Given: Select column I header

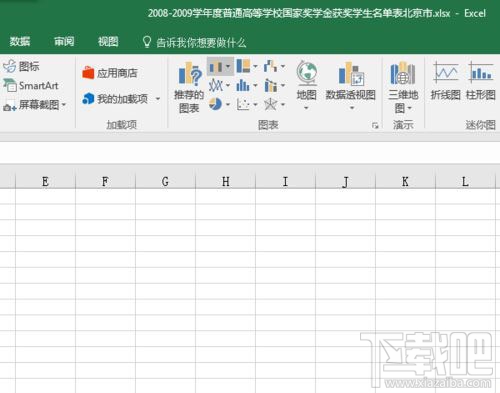Looking at the screenshot, I should [285, 182].
